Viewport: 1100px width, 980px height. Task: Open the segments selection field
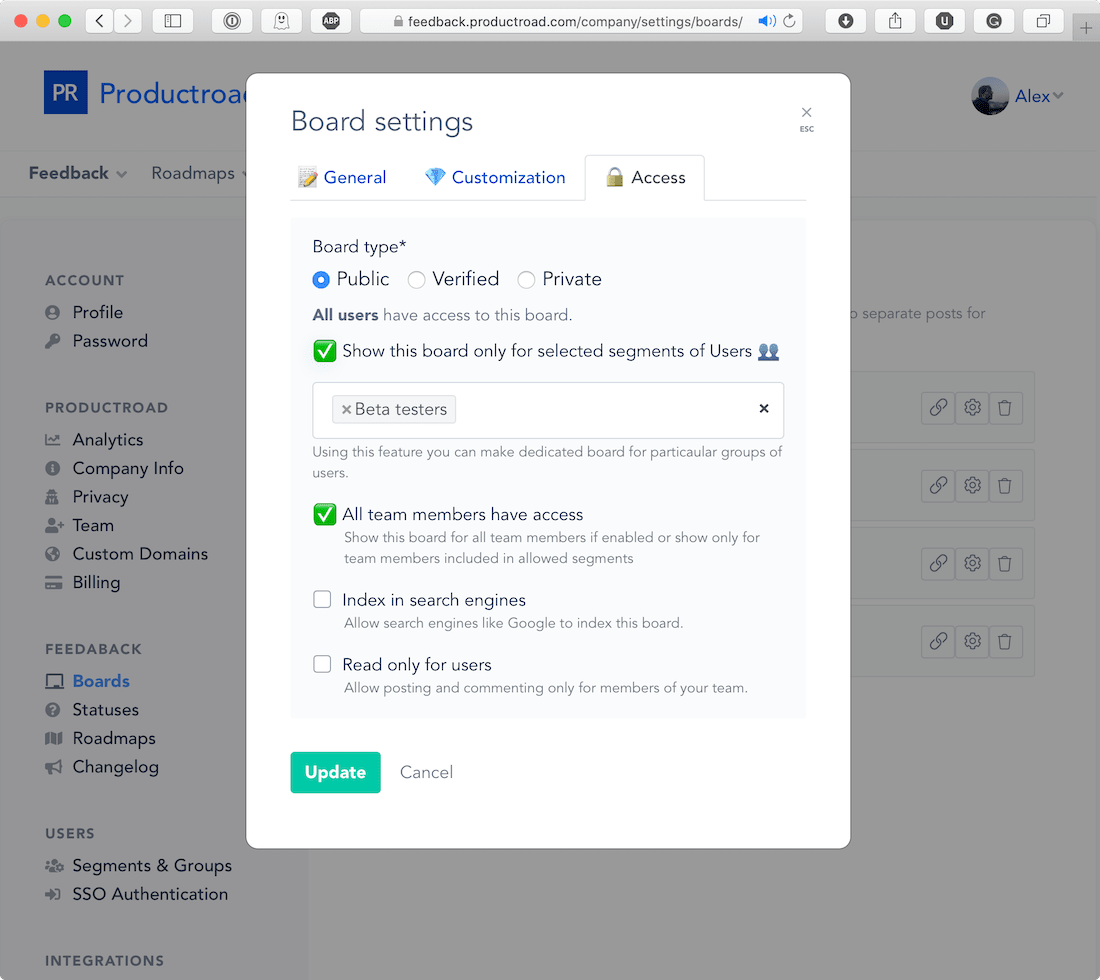(x=548, y=410)
